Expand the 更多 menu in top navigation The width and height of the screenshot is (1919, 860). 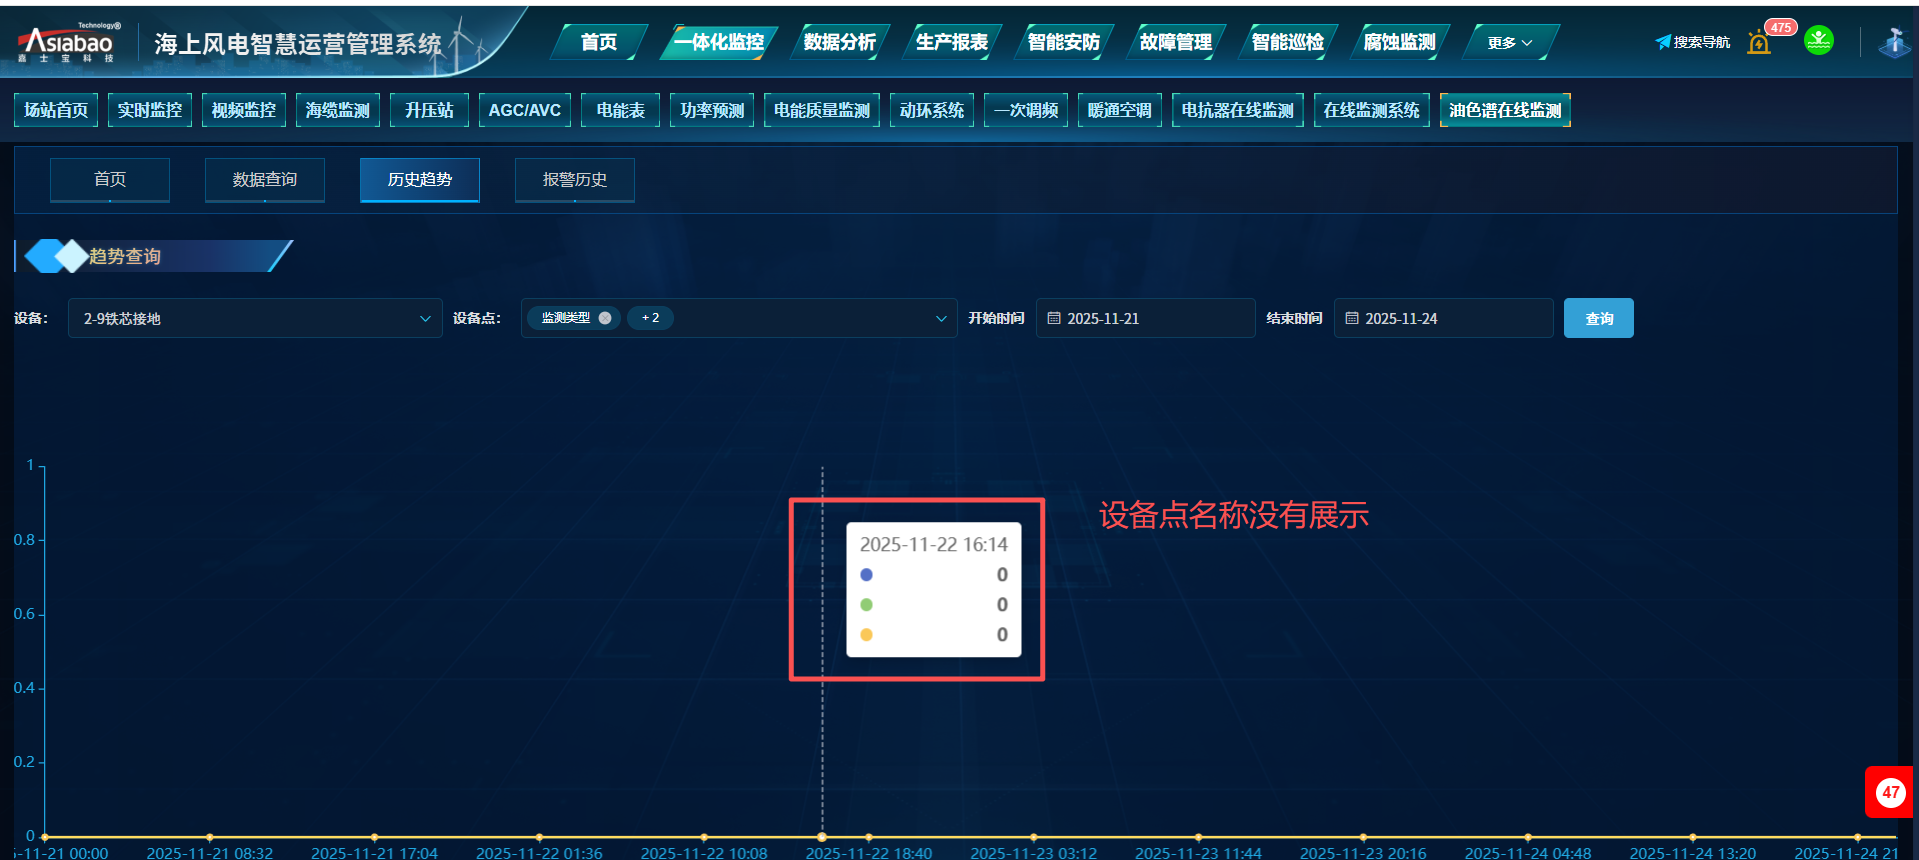(x=1509, y=43)
